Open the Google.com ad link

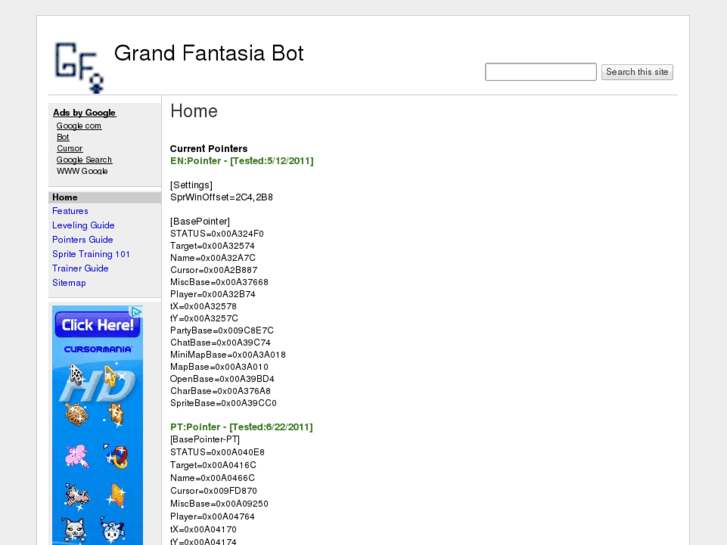click(x=79, y=126)
